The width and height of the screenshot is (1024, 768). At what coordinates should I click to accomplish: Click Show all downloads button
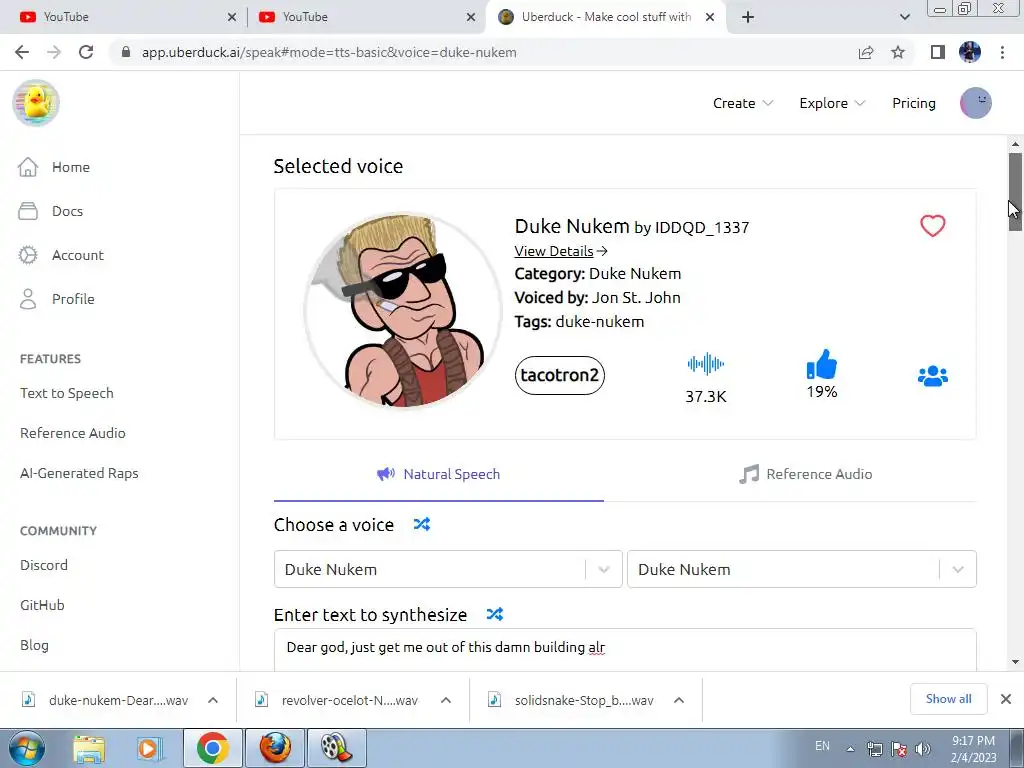(x=948, y=699)
